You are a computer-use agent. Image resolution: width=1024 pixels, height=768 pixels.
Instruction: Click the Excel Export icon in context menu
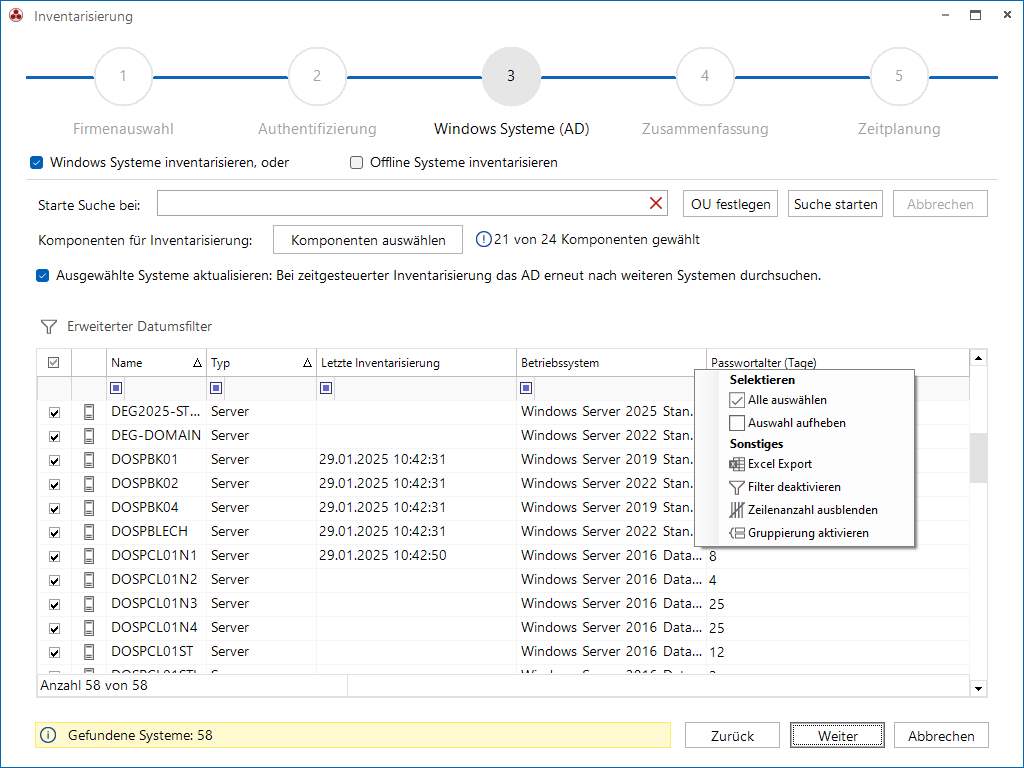pos(737,464)
